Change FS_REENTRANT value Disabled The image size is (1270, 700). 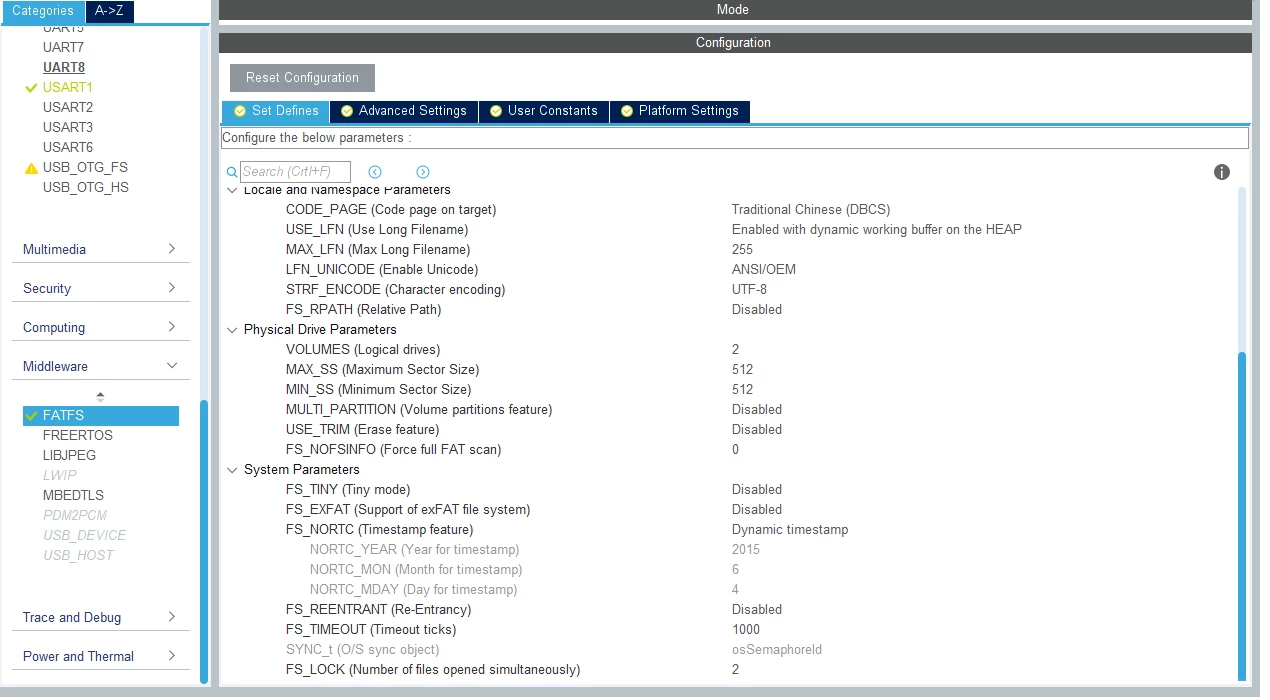[757, 609]
